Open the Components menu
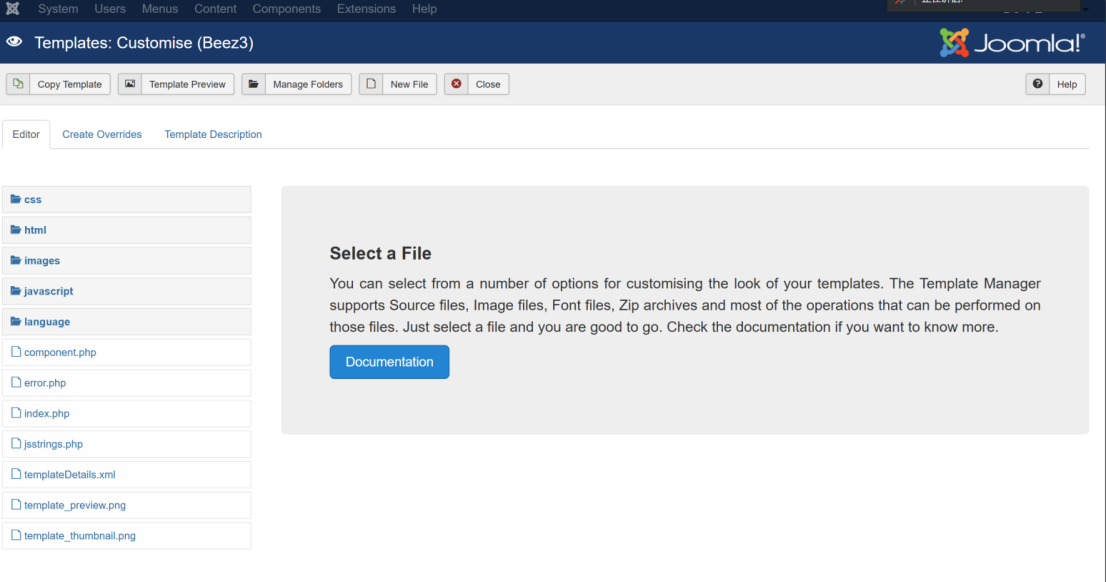Viewport: 1106px width, 582px height. point(286,9)
